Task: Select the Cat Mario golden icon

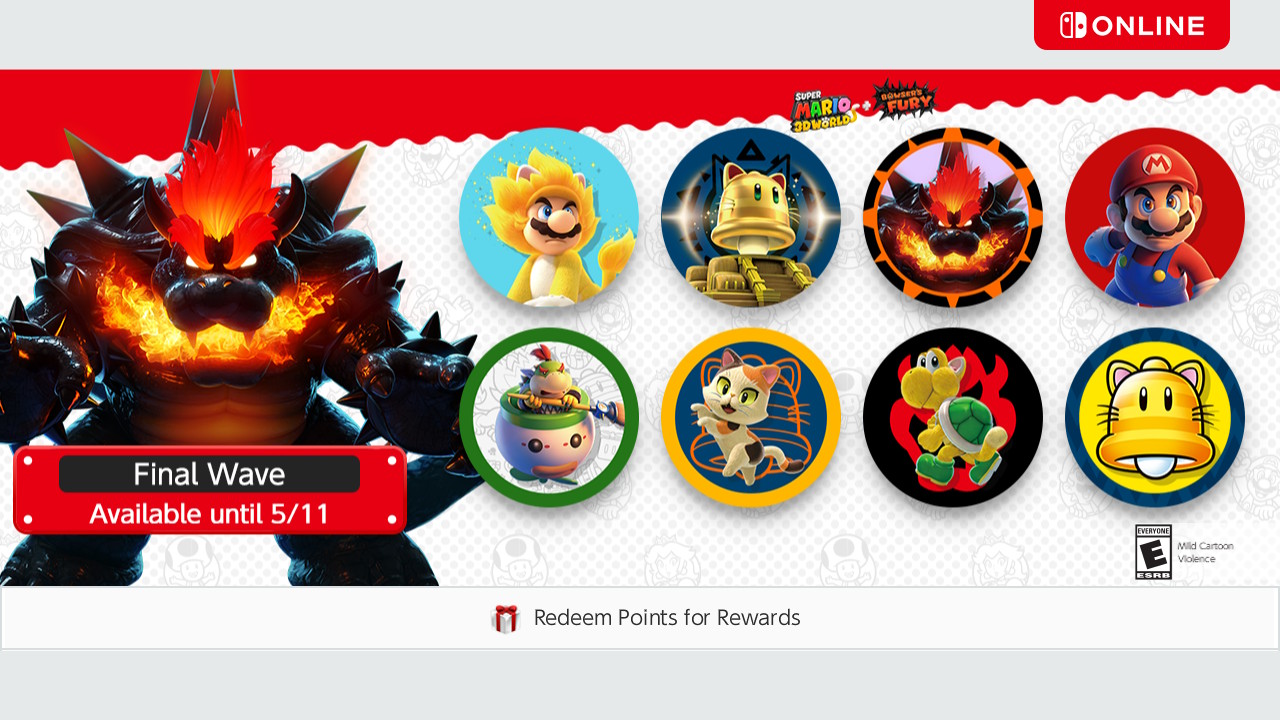Action: point(549,217)
